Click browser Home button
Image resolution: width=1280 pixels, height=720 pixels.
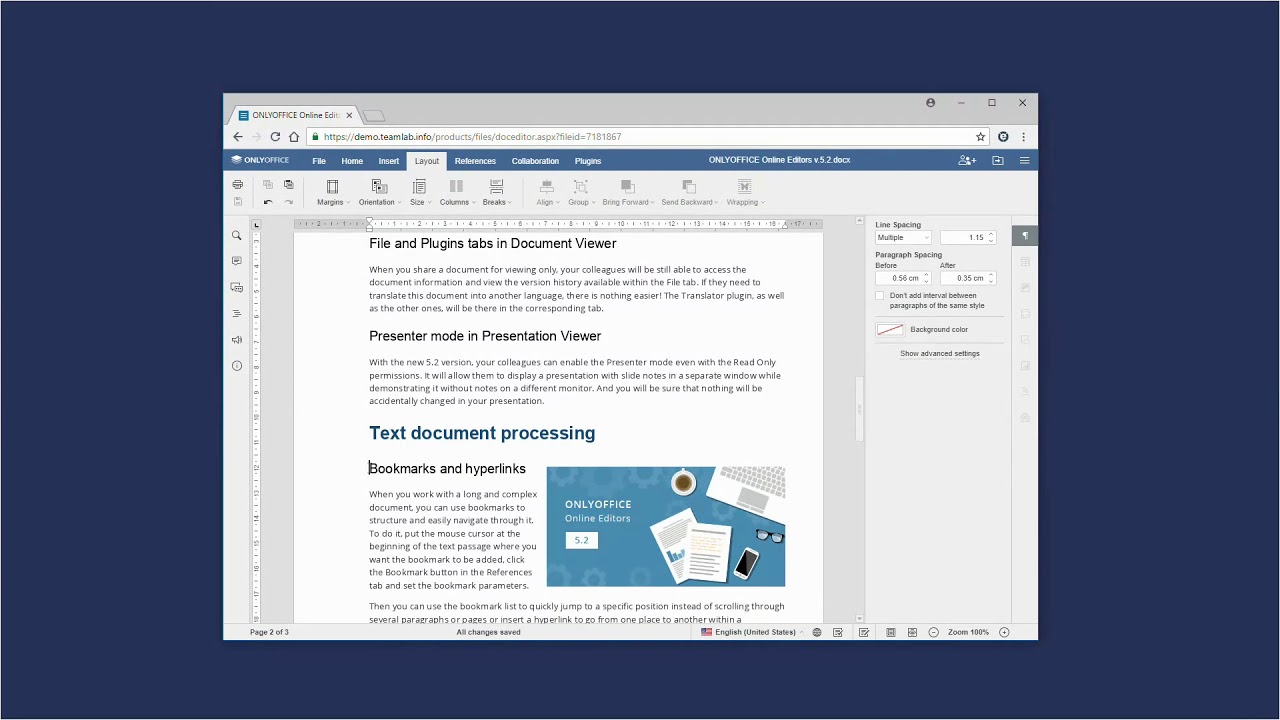[294, 137]
